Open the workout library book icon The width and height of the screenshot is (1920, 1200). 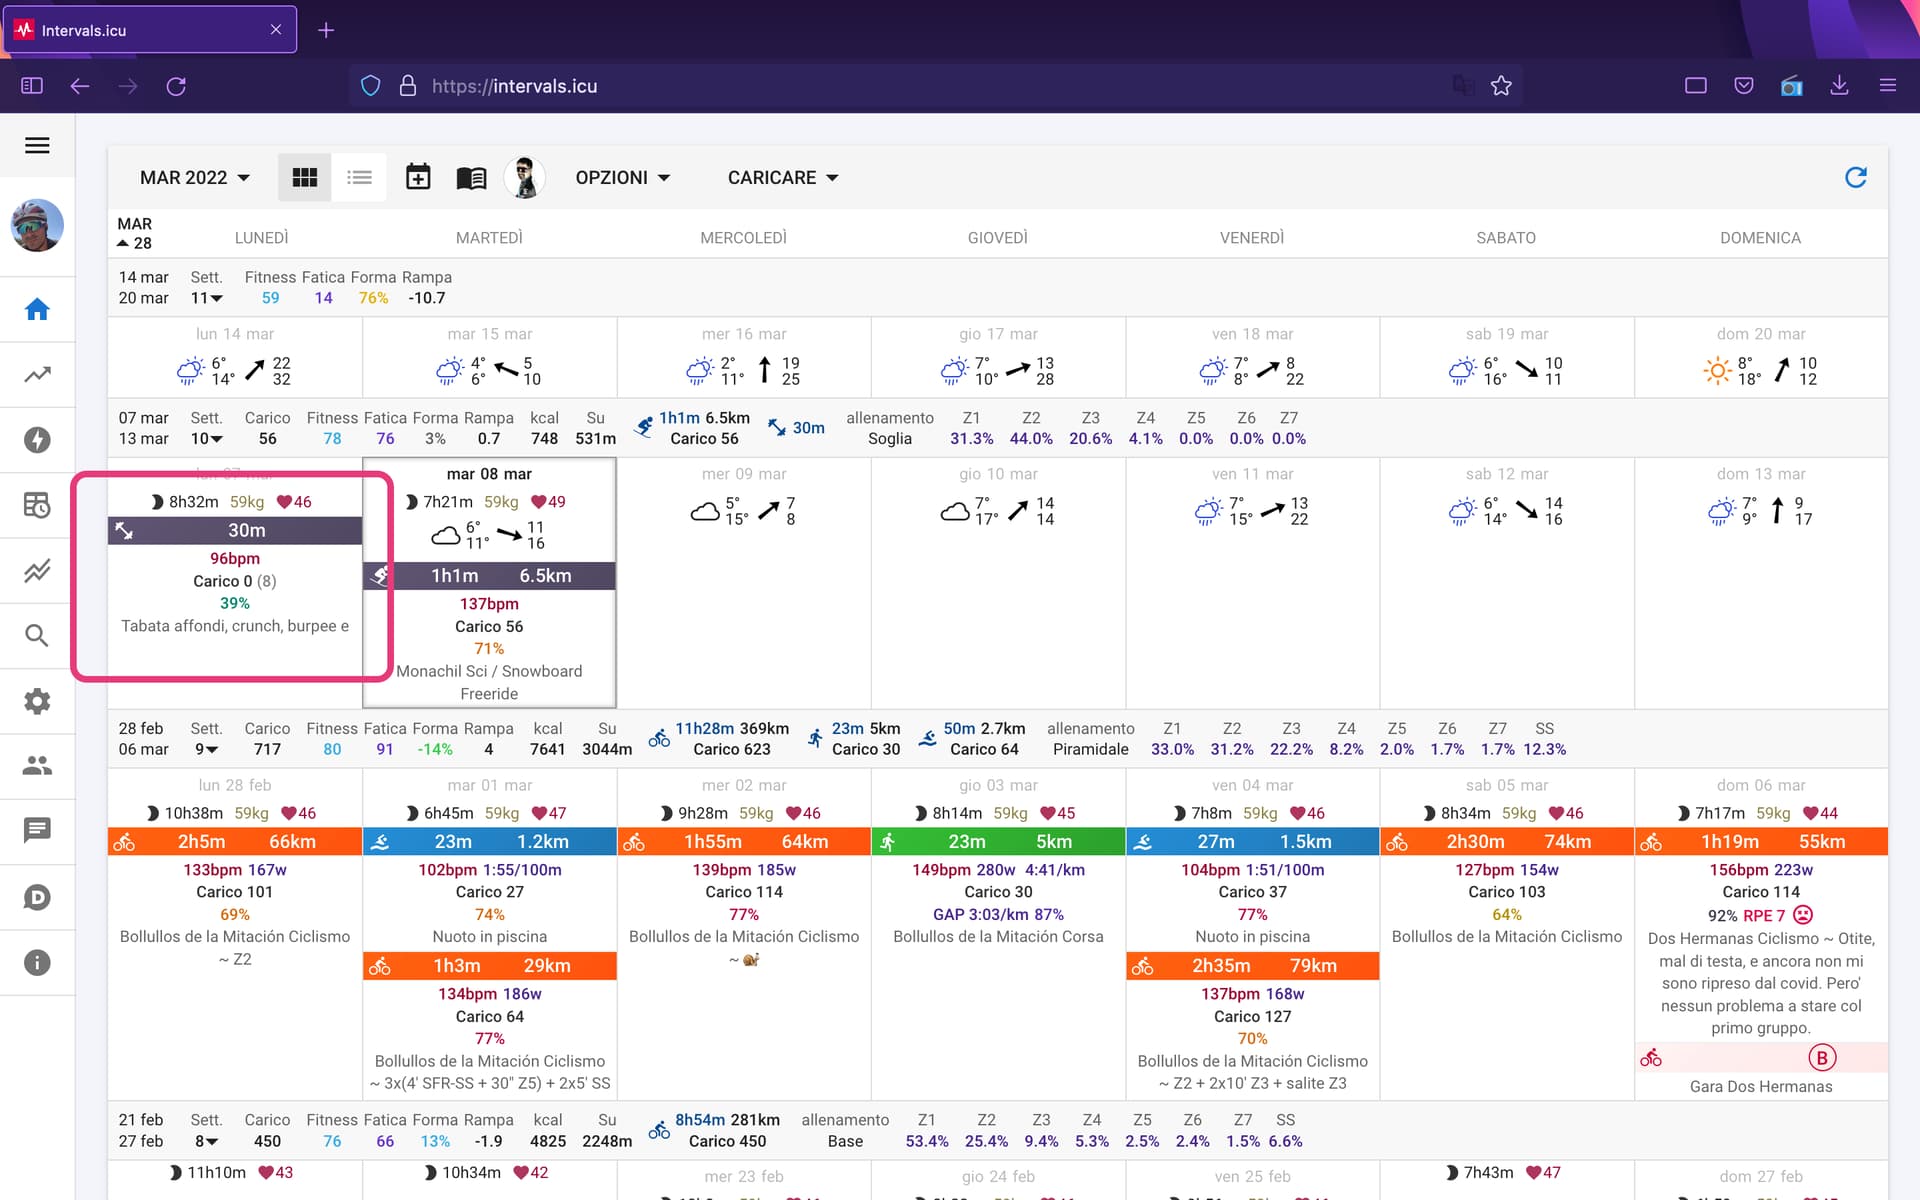pos(471,177)
